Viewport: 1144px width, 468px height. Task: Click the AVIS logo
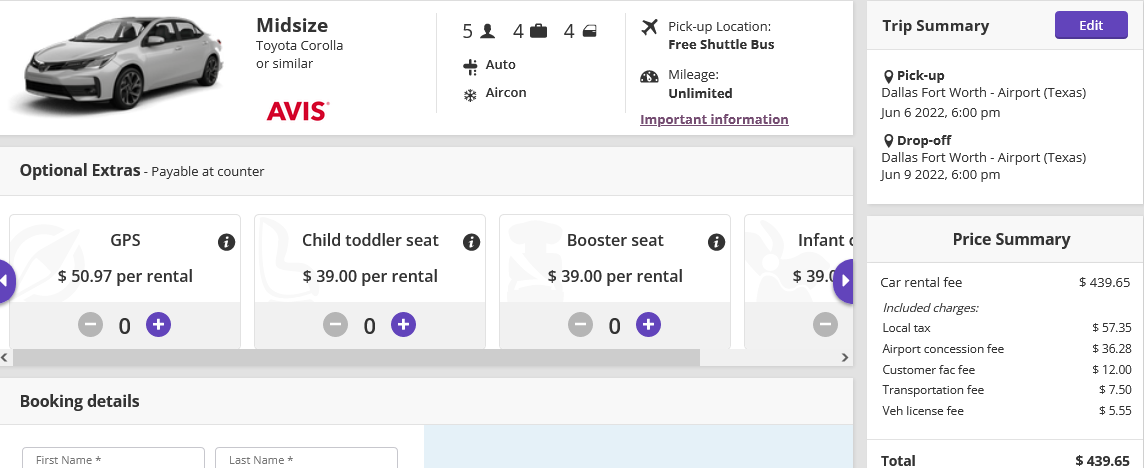298,111
